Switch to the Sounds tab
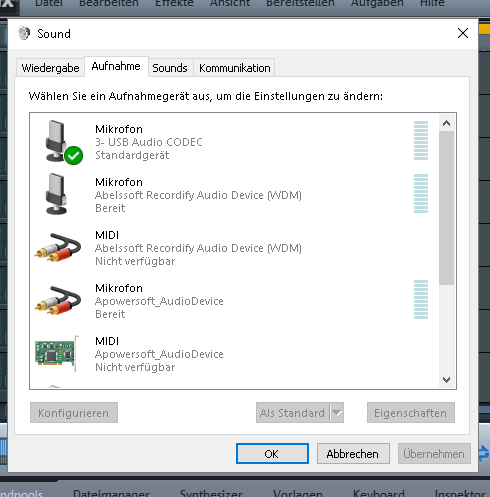 170,68
